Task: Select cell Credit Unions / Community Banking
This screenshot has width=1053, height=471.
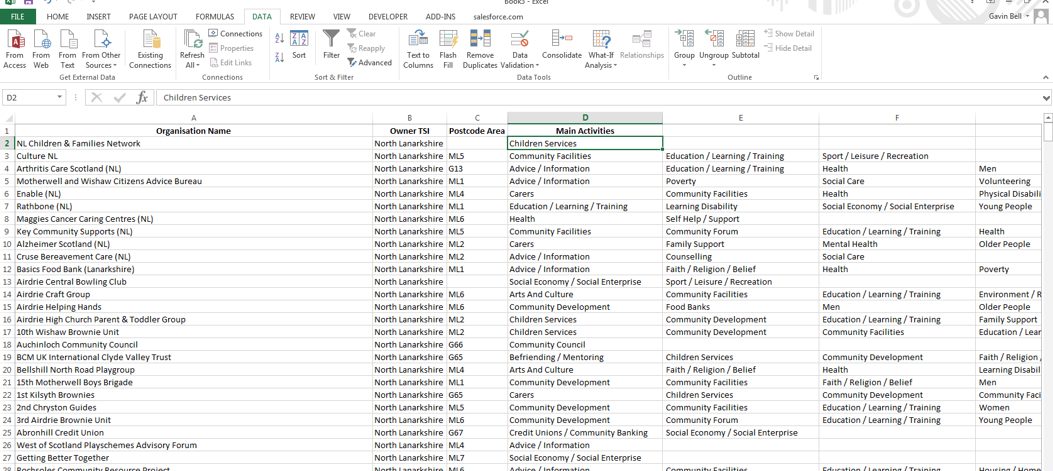Action: [585, 433]
